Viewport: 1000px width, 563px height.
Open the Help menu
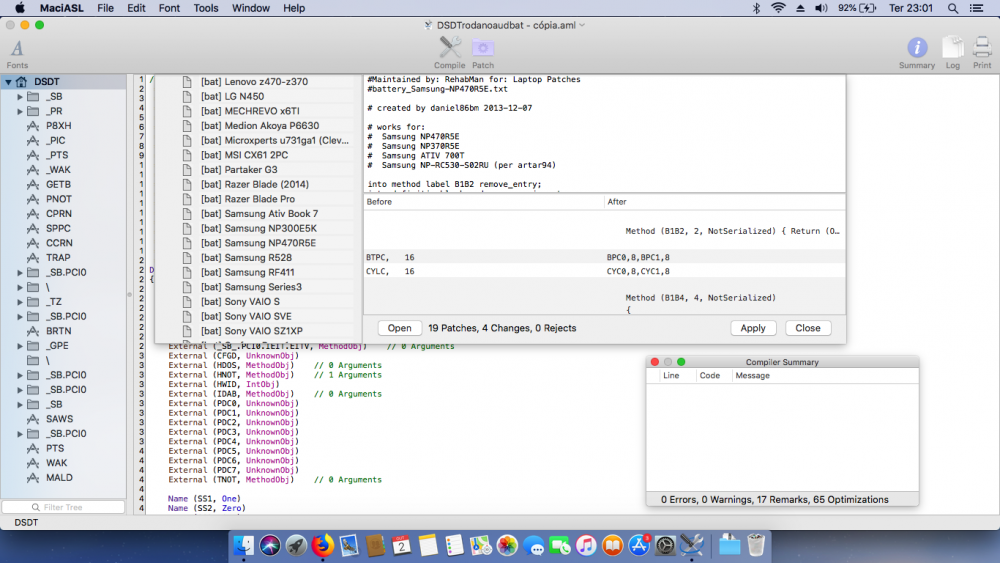(294, 8)
